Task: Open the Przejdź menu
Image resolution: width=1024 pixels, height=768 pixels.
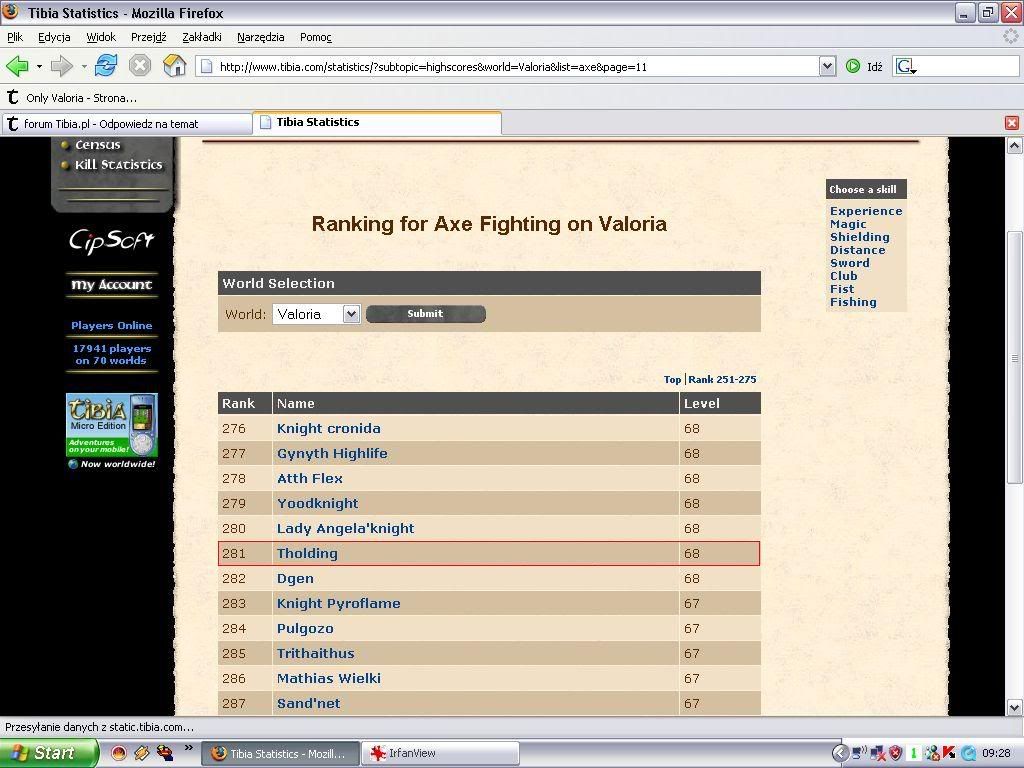Action: (149, 37)
